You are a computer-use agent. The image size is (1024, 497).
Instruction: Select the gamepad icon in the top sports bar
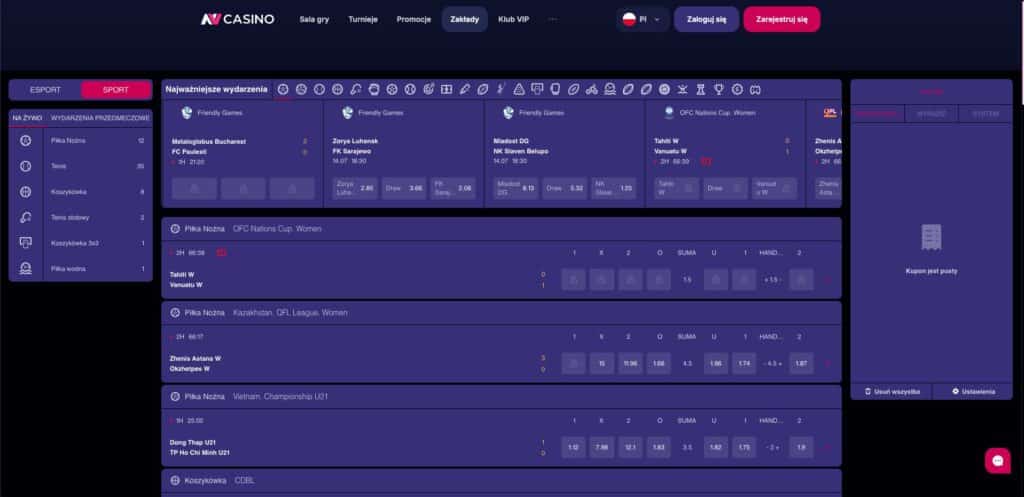coord(755,89)
